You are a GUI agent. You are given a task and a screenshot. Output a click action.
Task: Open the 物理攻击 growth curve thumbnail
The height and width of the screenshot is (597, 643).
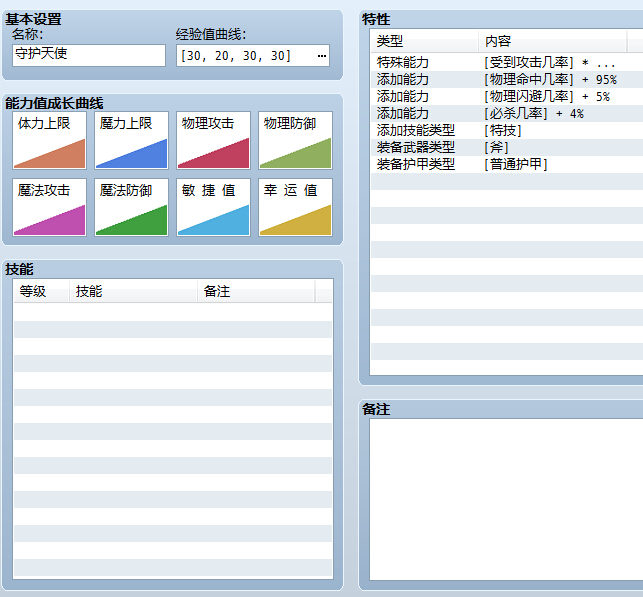point(213,140)
